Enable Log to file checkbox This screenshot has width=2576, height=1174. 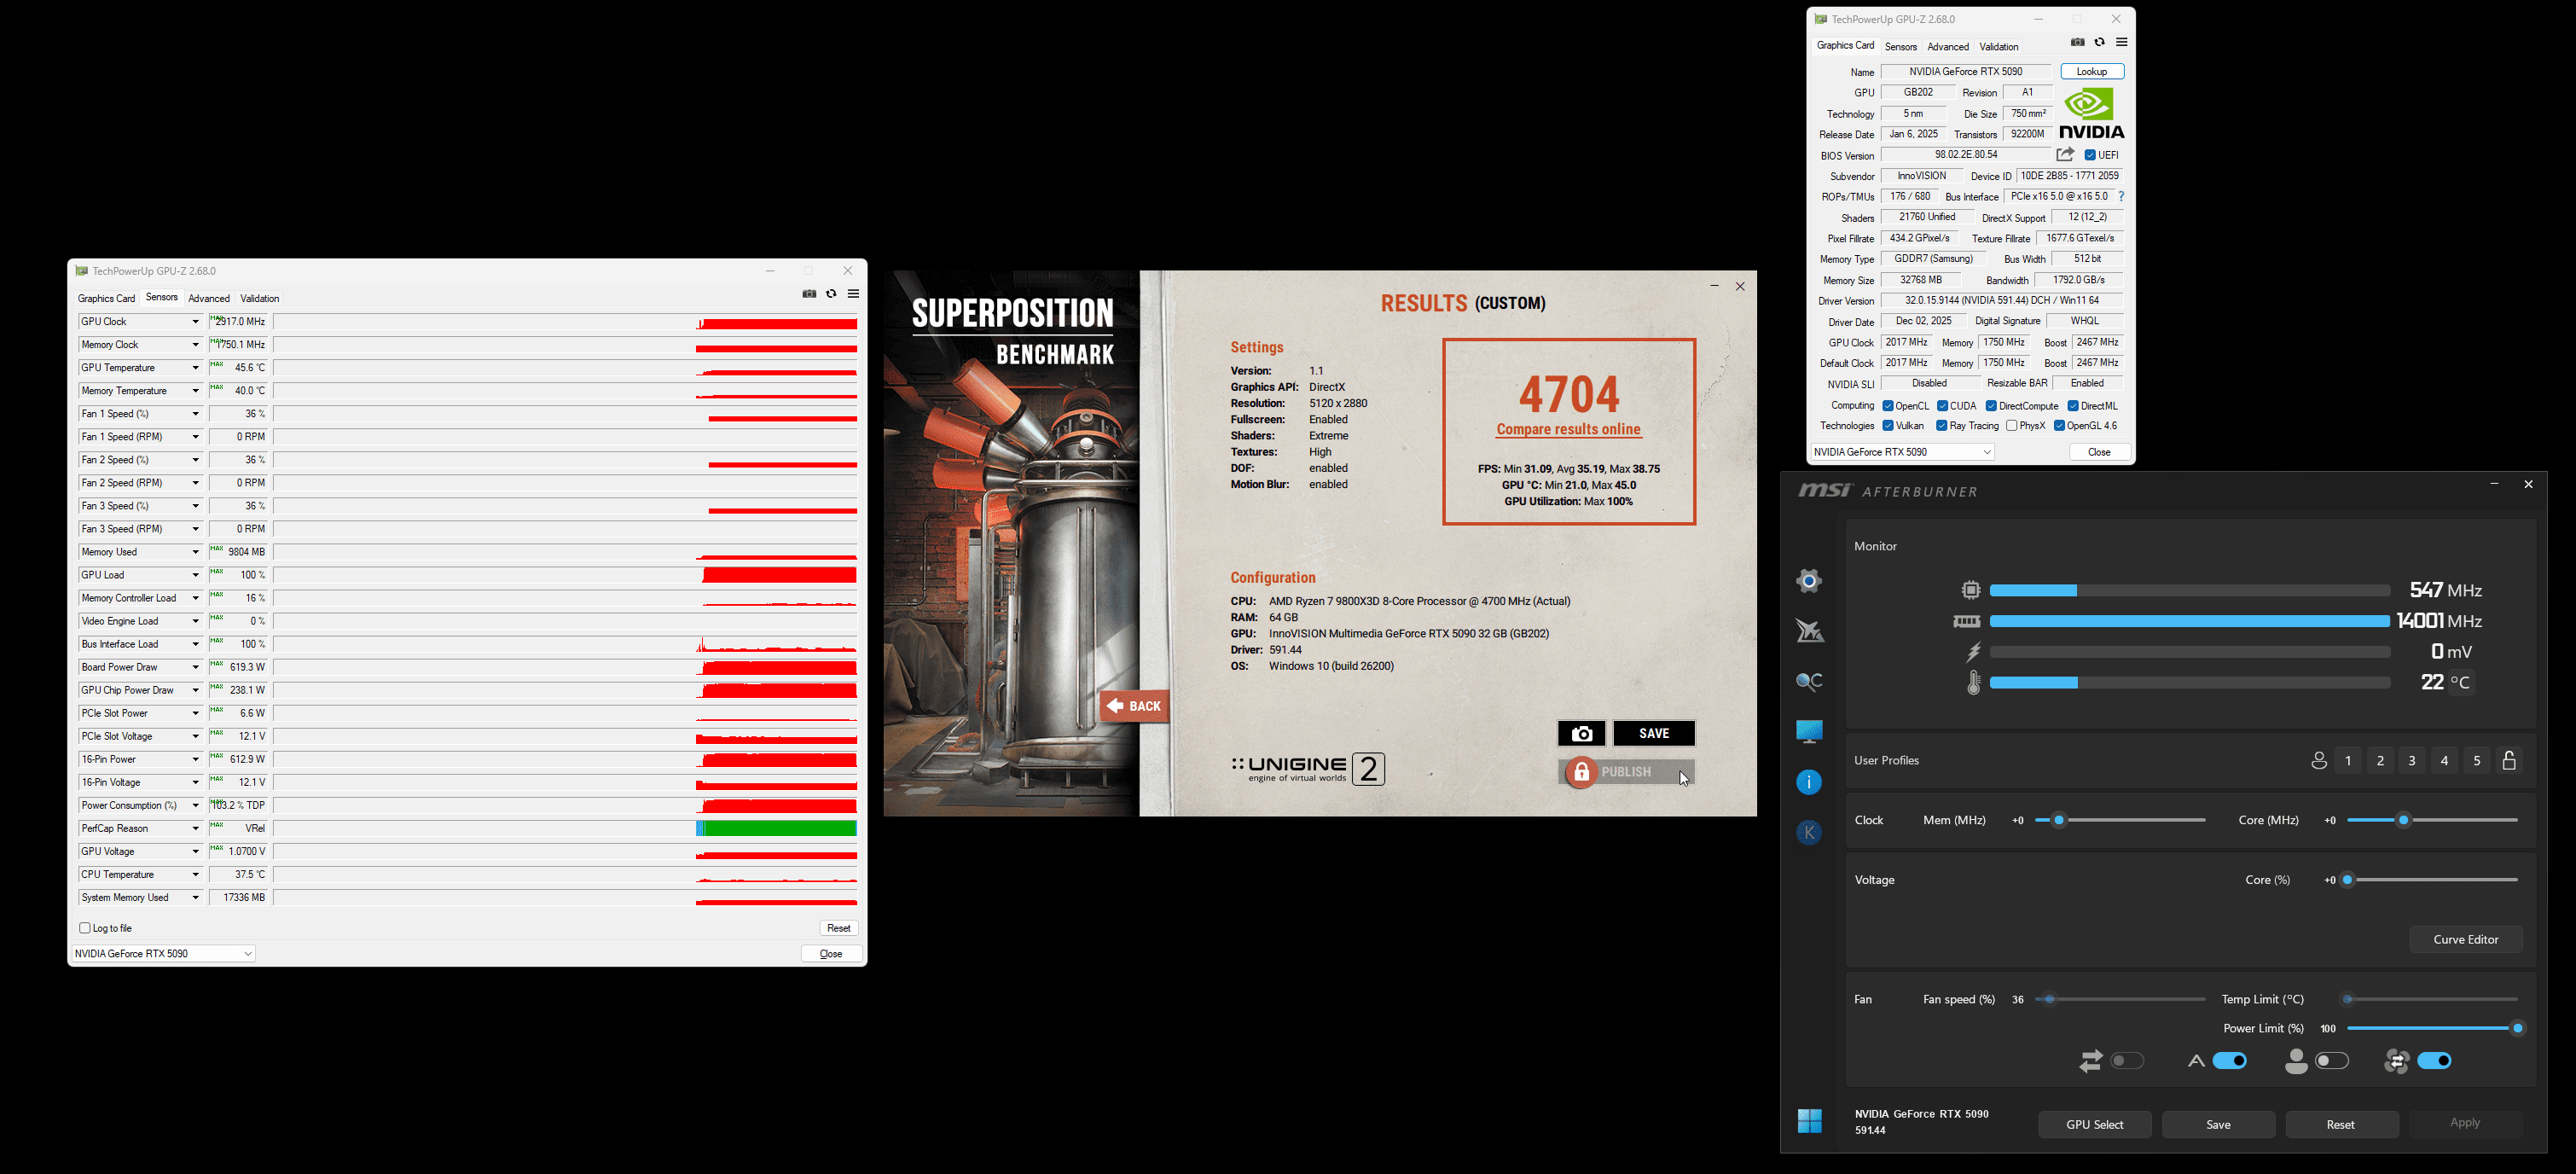[x=85, y=928]
